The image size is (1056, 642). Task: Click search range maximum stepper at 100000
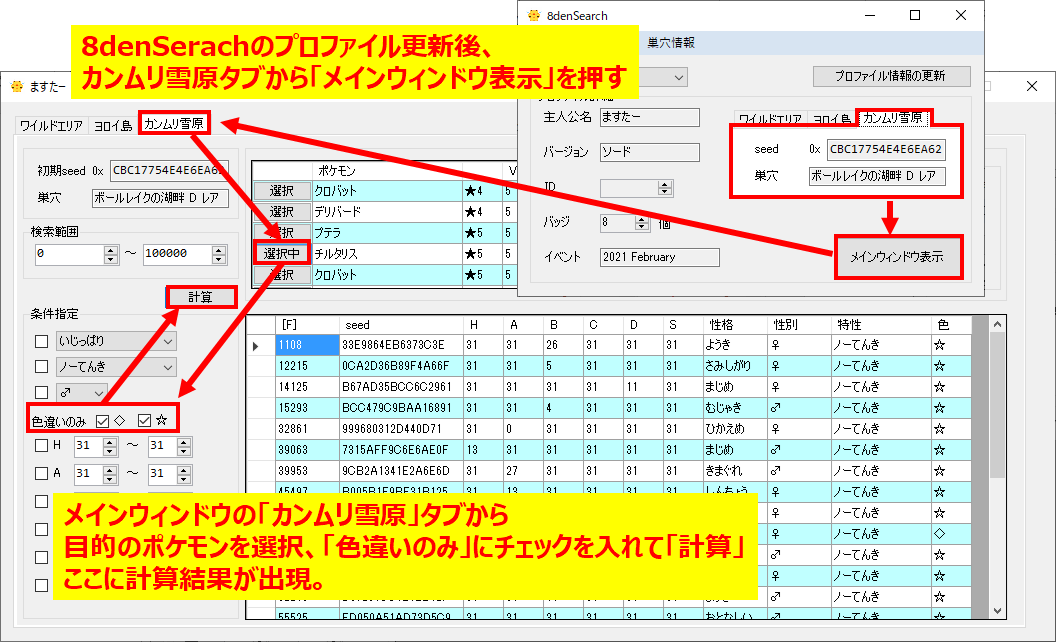point(219,254)
